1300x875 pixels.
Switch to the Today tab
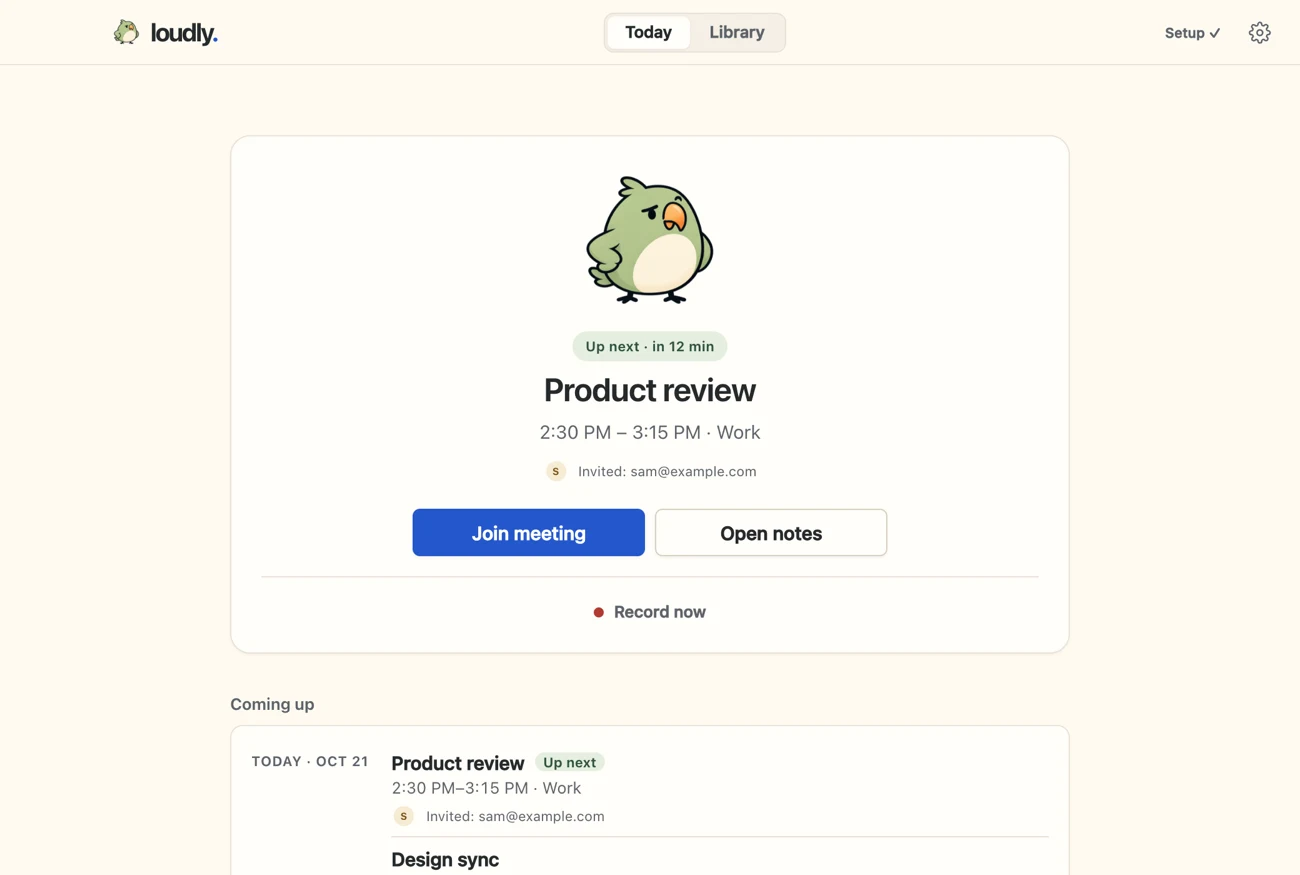[x=648, y=32]
